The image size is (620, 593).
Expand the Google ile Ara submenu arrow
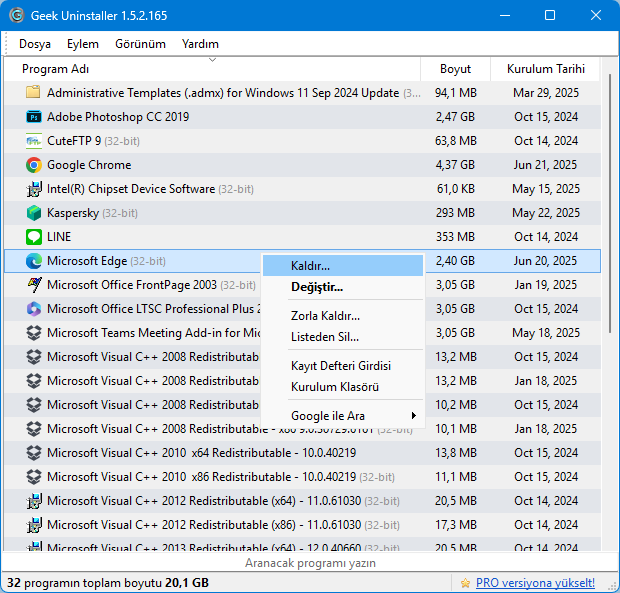[414, 415]
